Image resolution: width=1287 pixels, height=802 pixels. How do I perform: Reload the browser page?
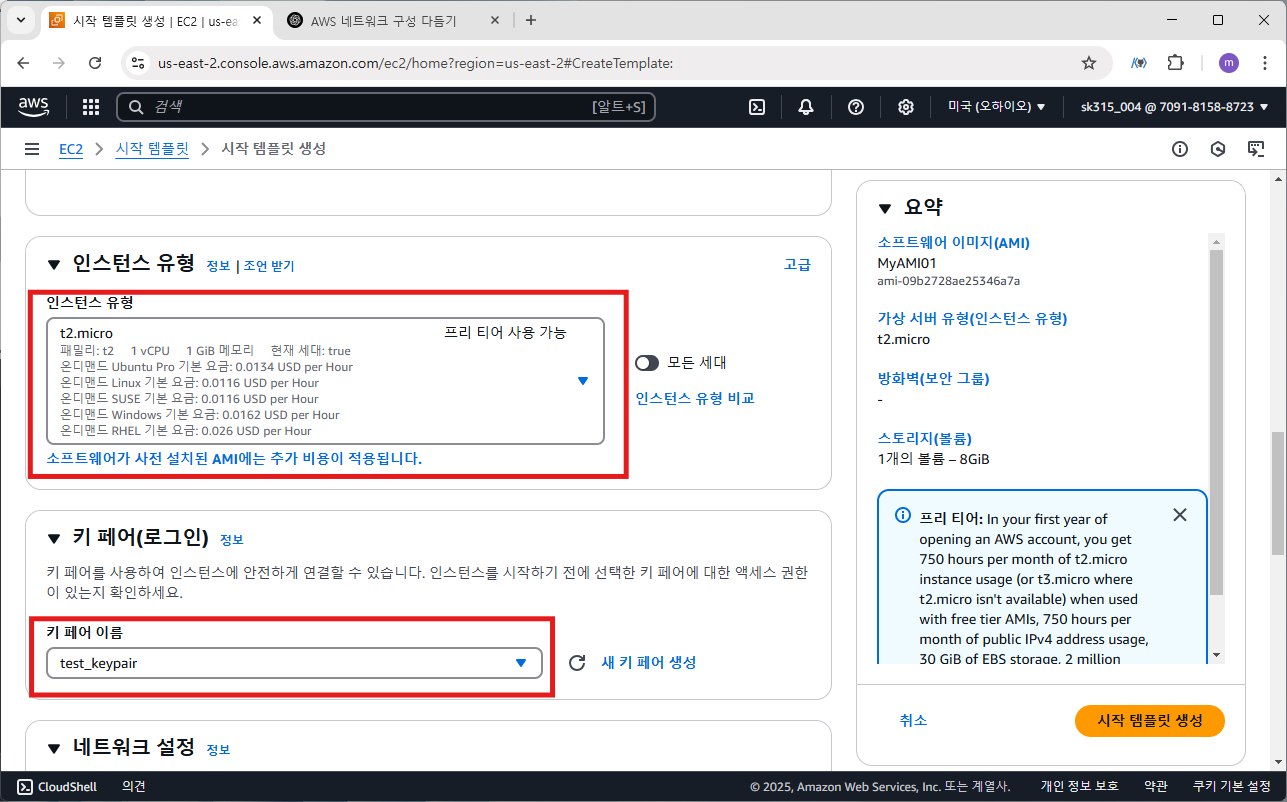point(95,63)
